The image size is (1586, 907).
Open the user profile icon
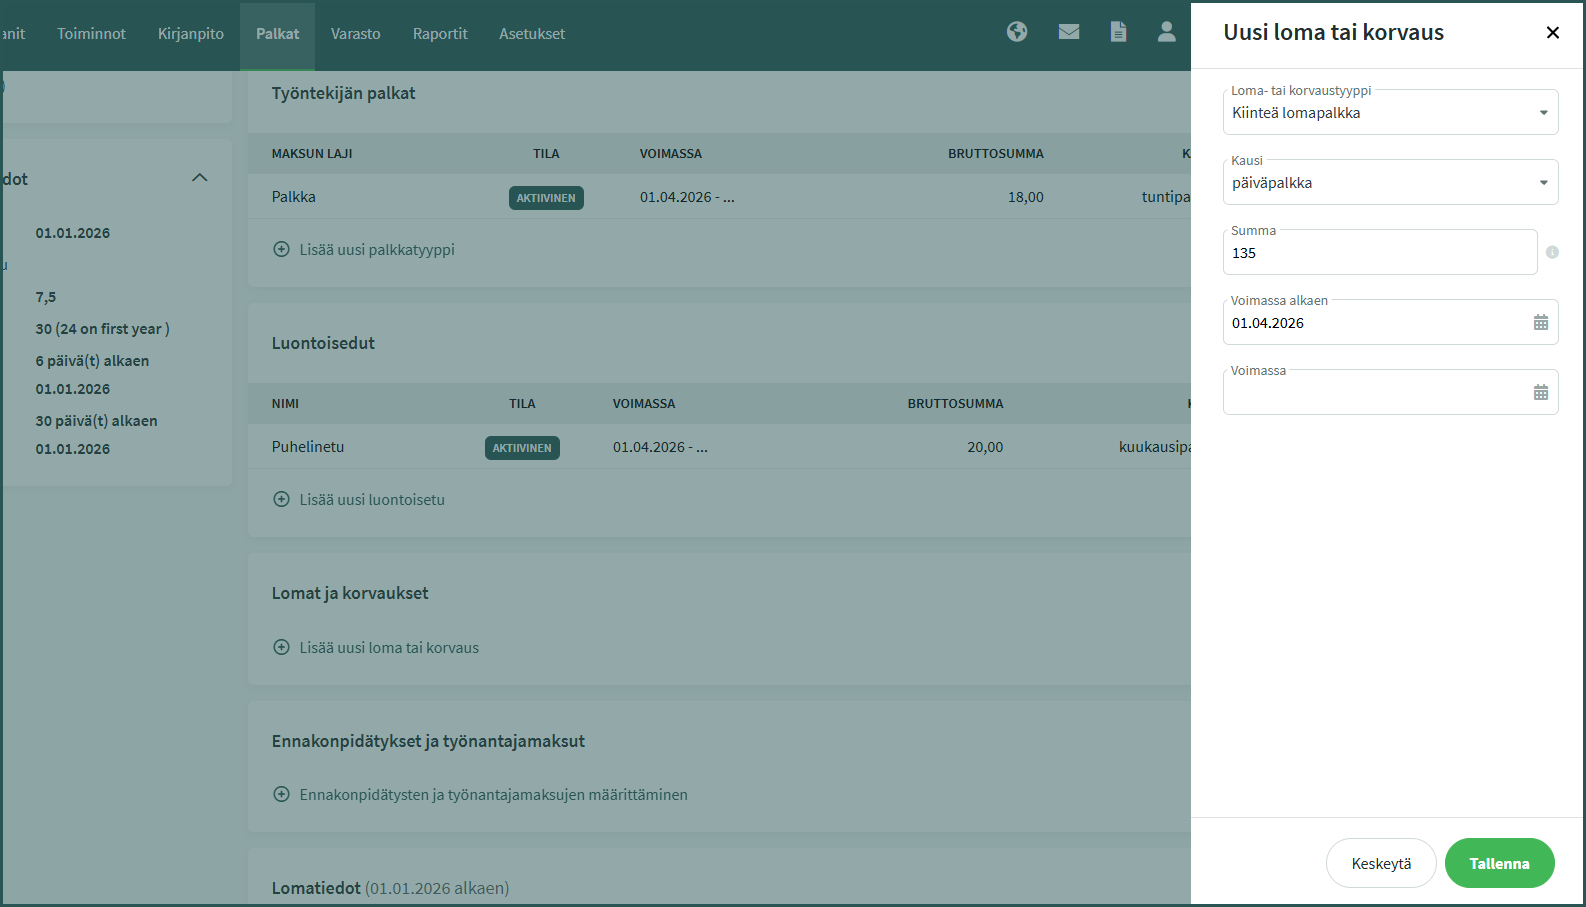pyautogui.click(x=1166, y=32)
